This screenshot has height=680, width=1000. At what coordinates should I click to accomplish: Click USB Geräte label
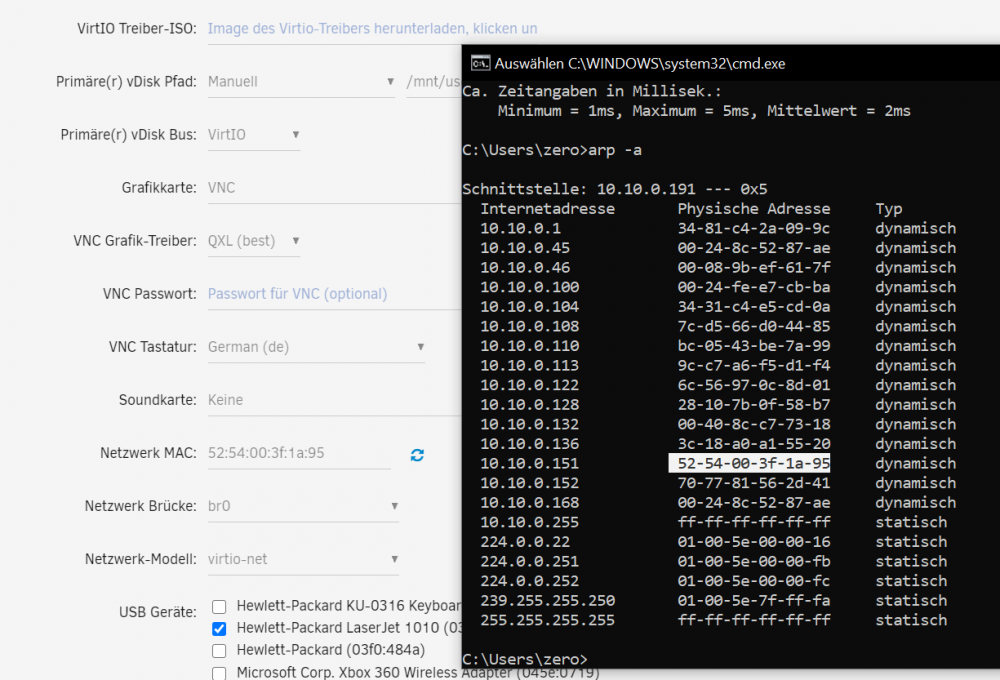tap(158, 612)
